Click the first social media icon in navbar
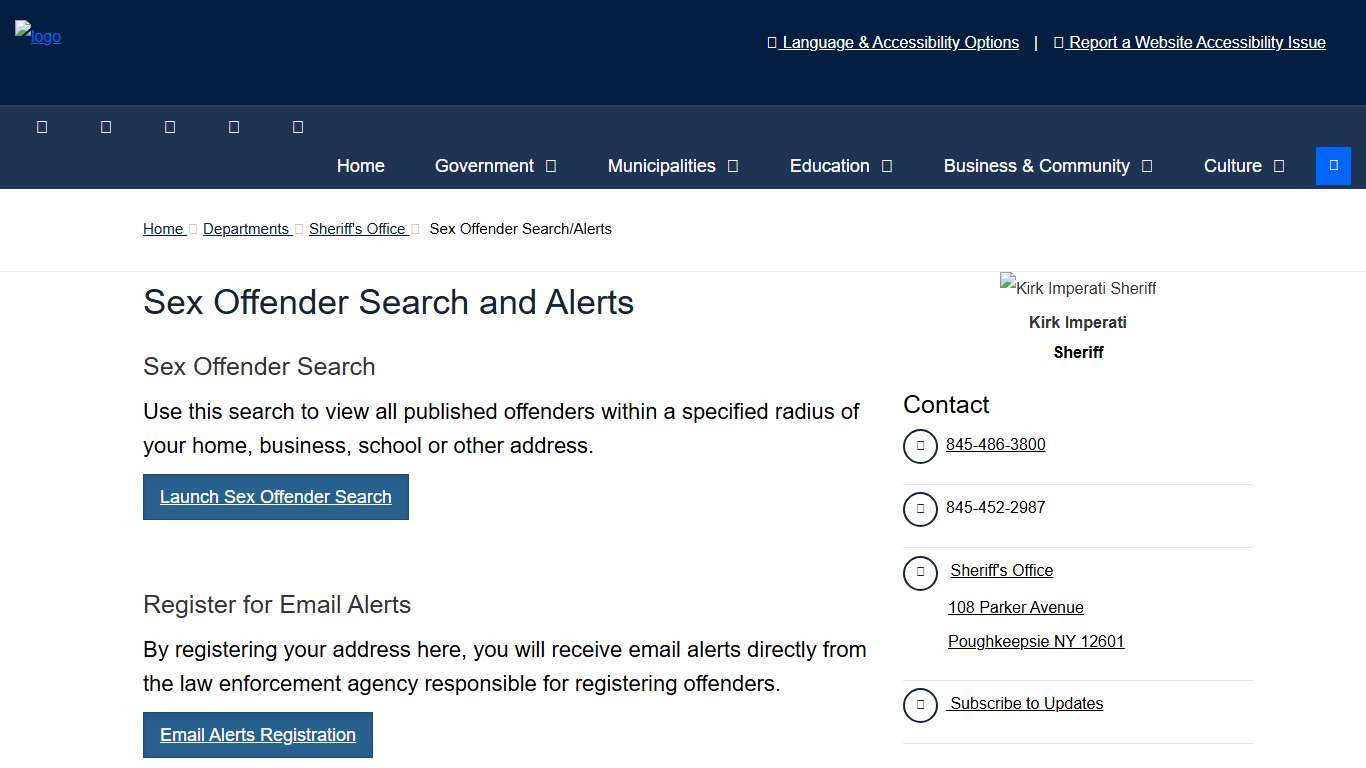 click(42, 126)
